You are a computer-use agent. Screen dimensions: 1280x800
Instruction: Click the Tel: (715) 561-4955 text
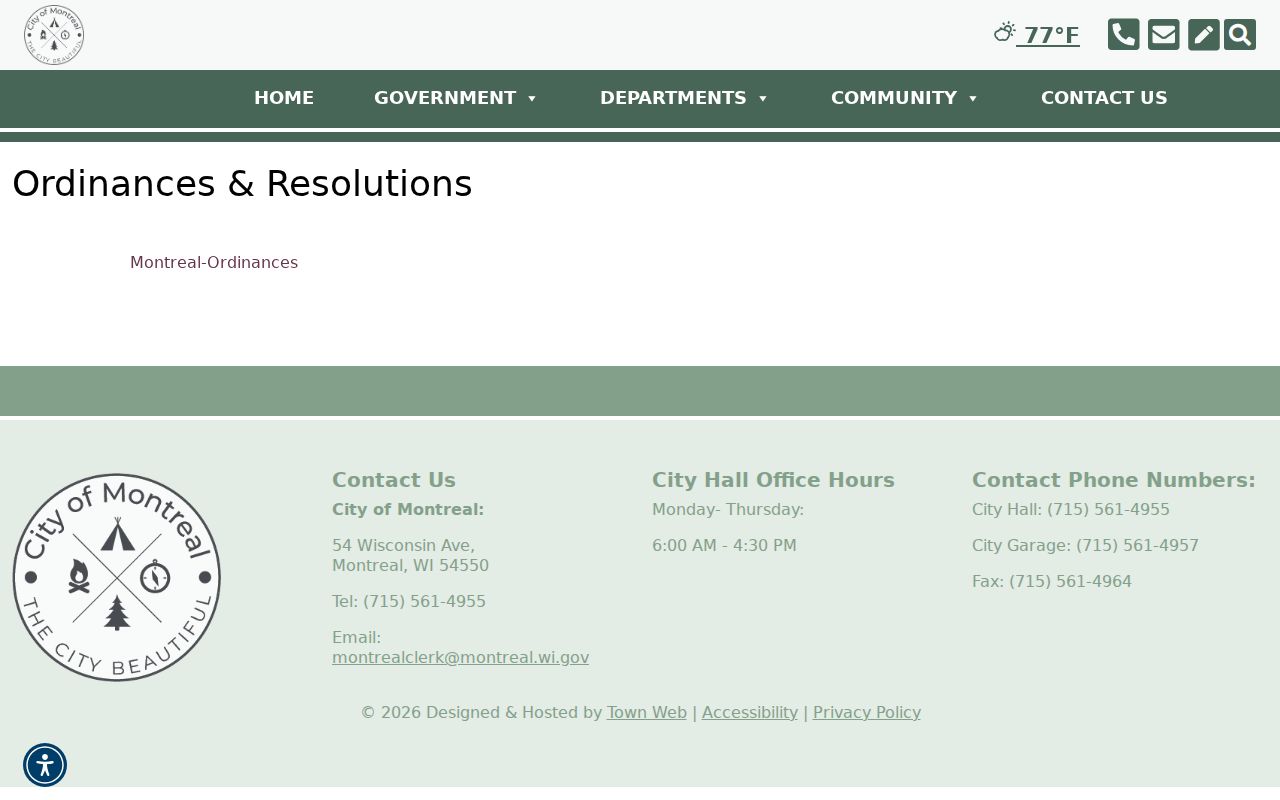click(409, 602)
